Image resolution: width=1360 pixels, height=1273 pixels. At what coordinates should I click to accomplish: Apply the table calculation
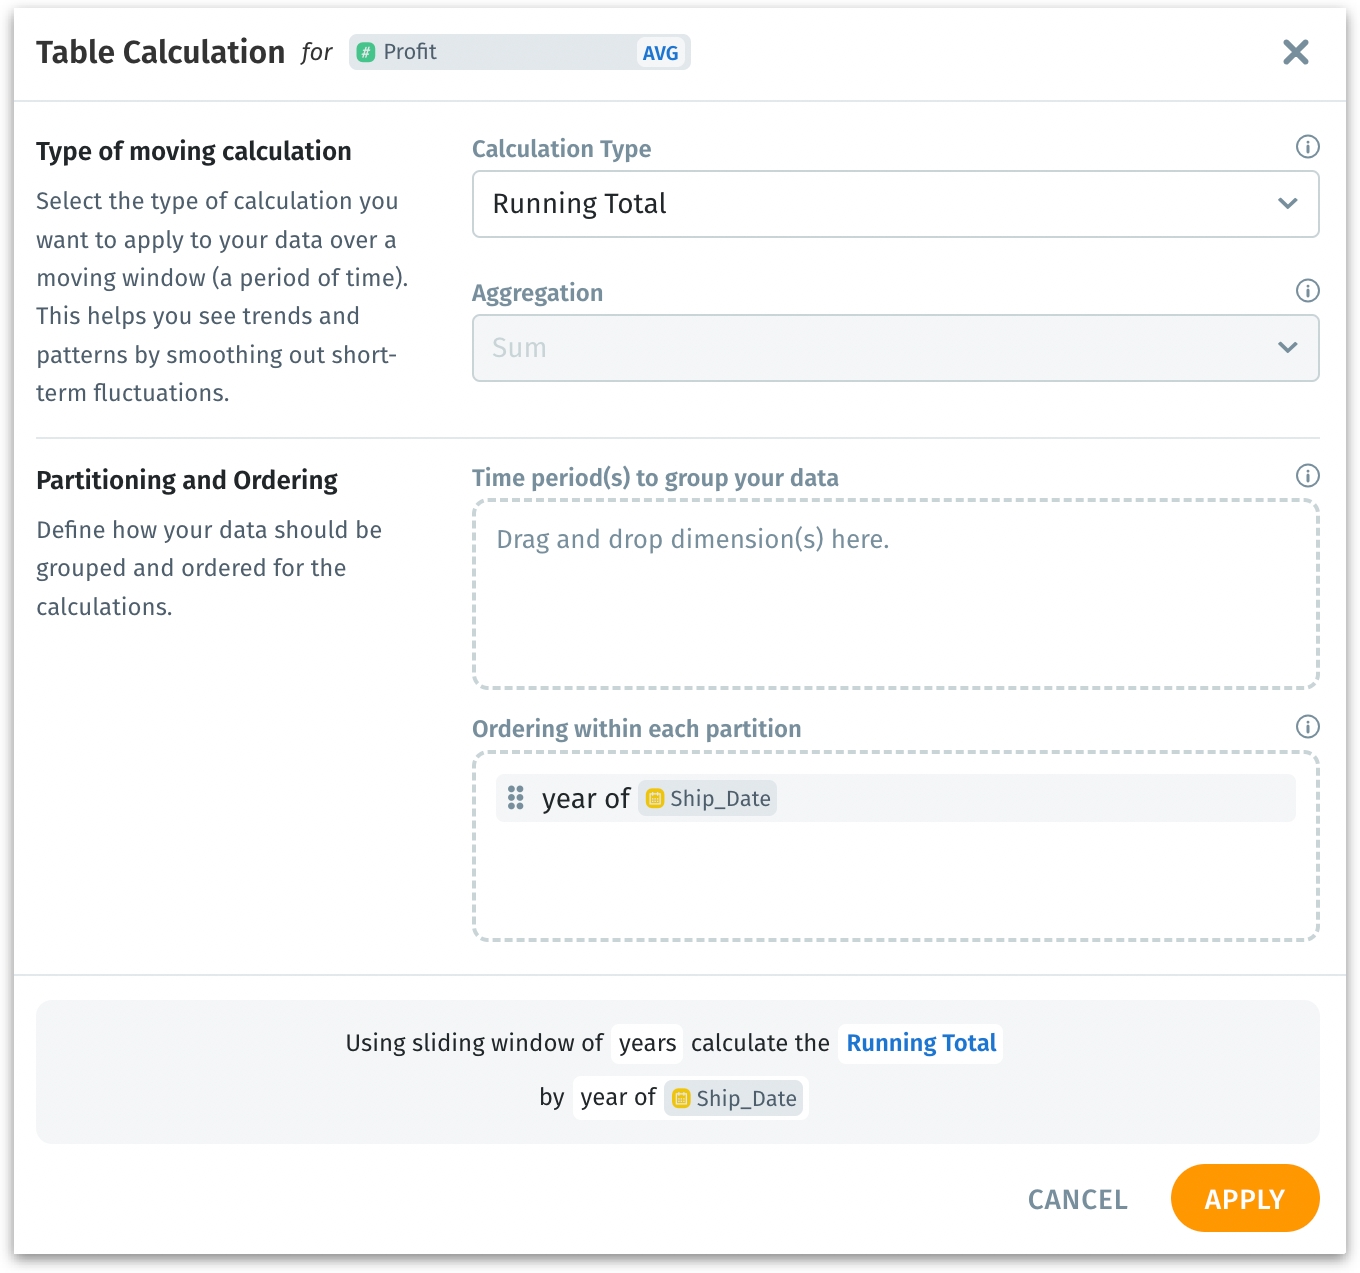tap(1245, 1198)
